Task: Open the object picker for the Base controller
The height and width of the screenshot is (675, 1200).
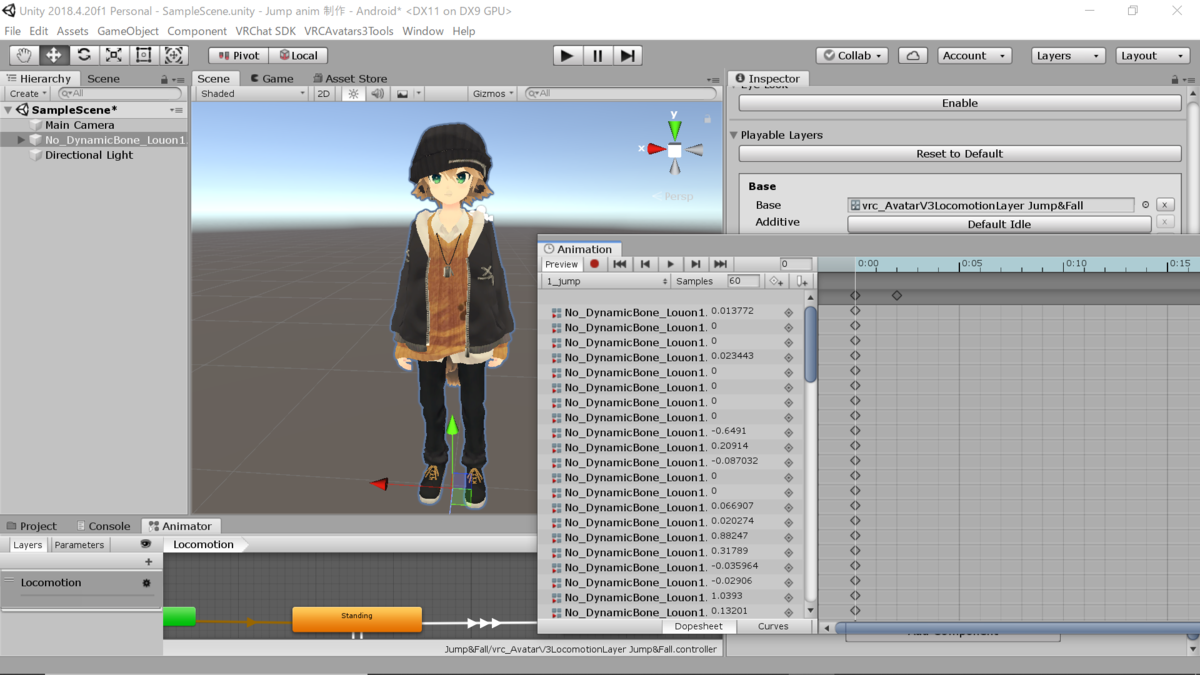Action: (1145, 205)
